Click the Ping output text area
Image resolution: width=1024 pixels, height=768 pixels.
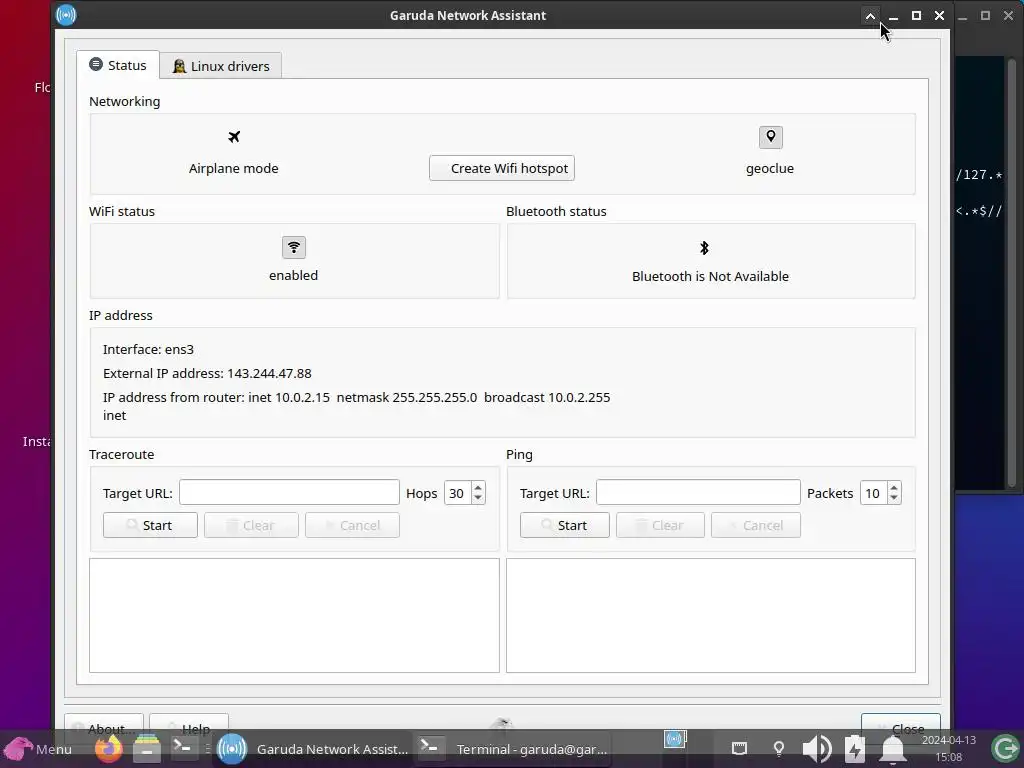point(711,615)
